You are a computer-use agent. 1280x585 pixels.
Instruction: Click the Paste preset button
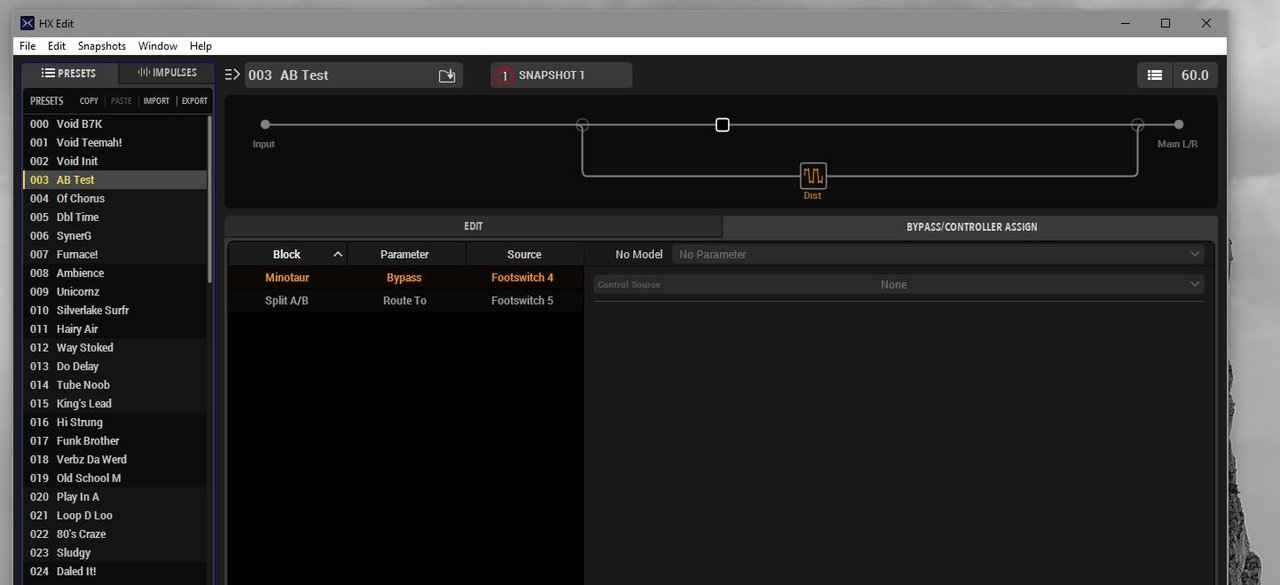point(121,101)
